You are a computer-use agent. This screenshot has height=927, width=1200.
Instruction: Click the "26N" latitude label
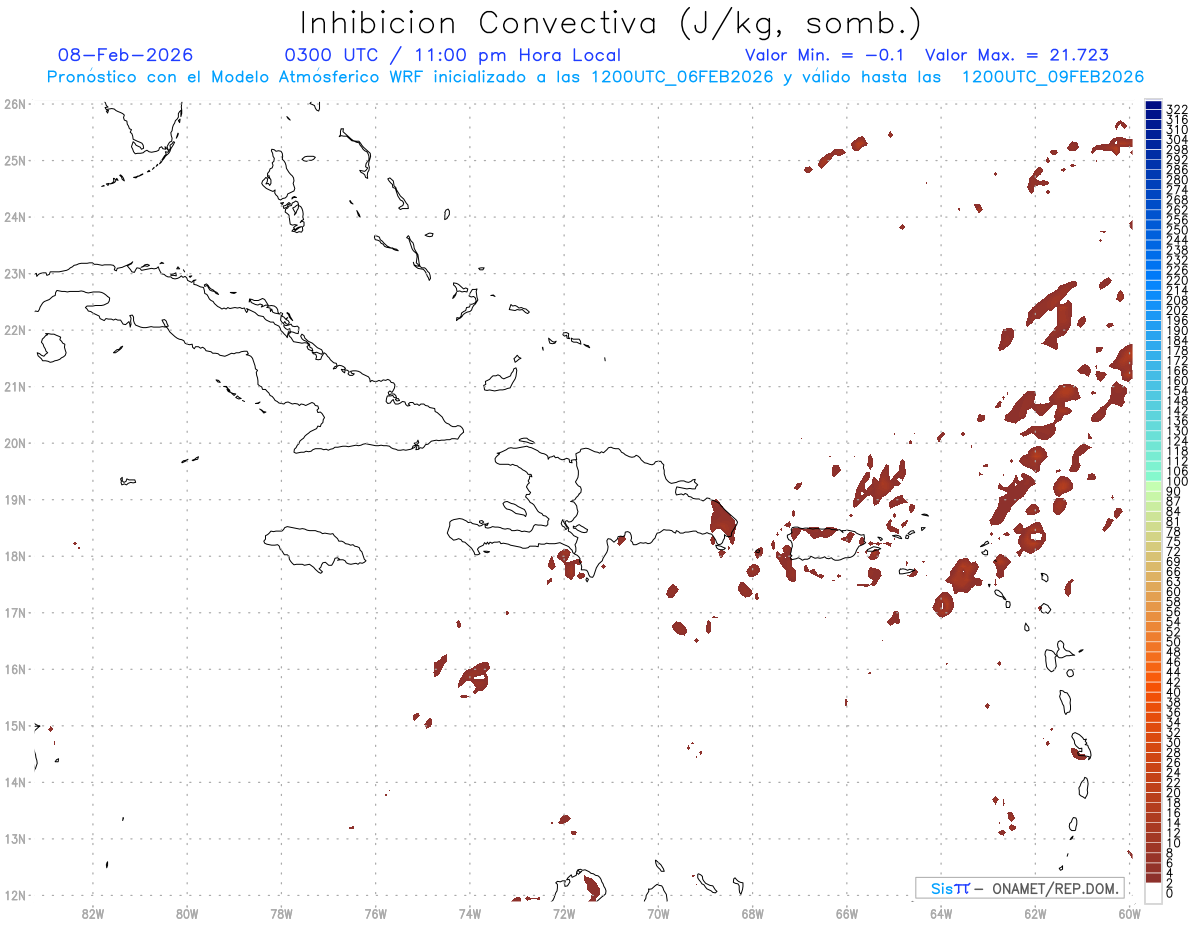coord(14,104)
